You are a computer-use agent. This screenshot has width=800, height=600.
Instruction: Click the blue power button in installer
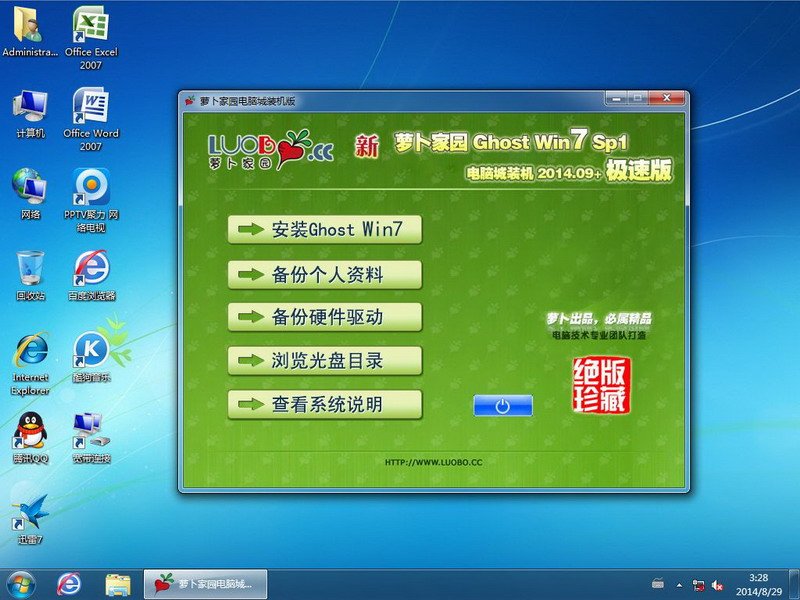click(x=503, y=406)
